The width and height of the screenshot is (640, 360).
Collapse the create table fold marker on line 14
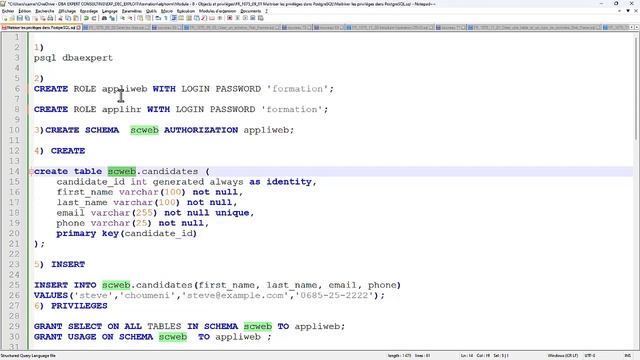pos(31,171)
